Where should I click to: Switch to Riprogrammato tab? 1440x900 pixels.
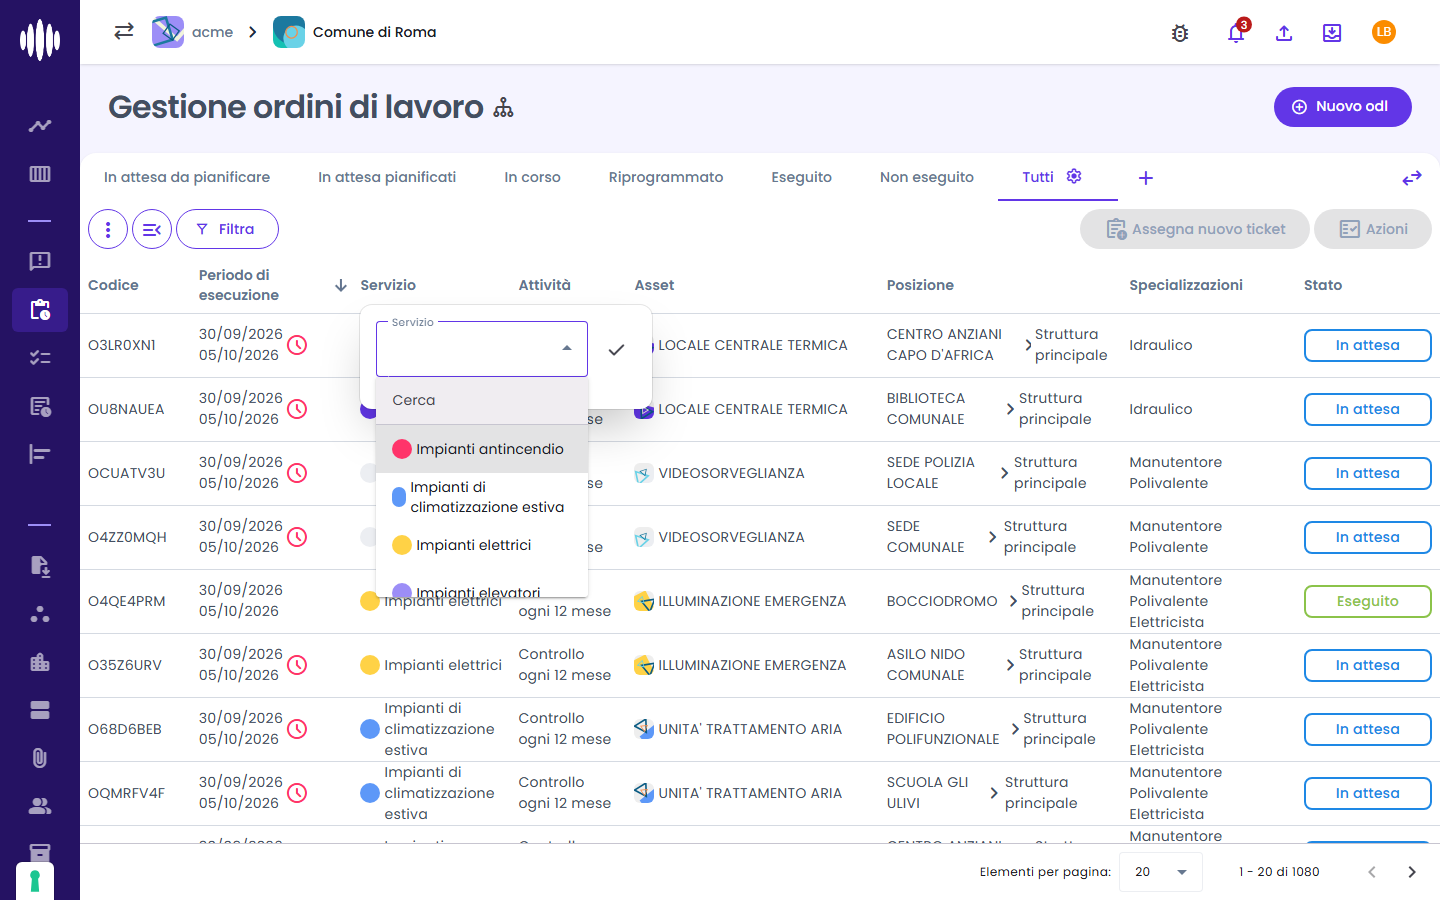click(666, 177)
